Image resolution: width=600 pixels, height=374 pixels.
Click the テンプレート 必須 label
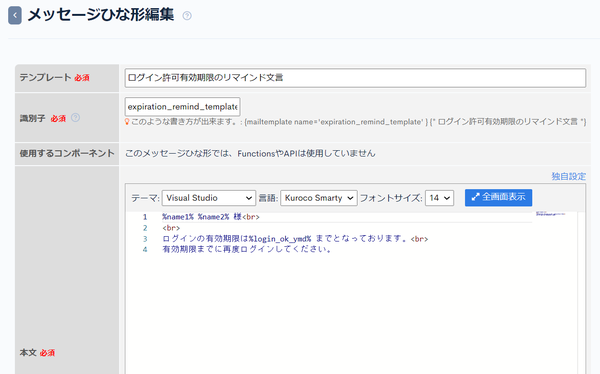tap(54, 77)
